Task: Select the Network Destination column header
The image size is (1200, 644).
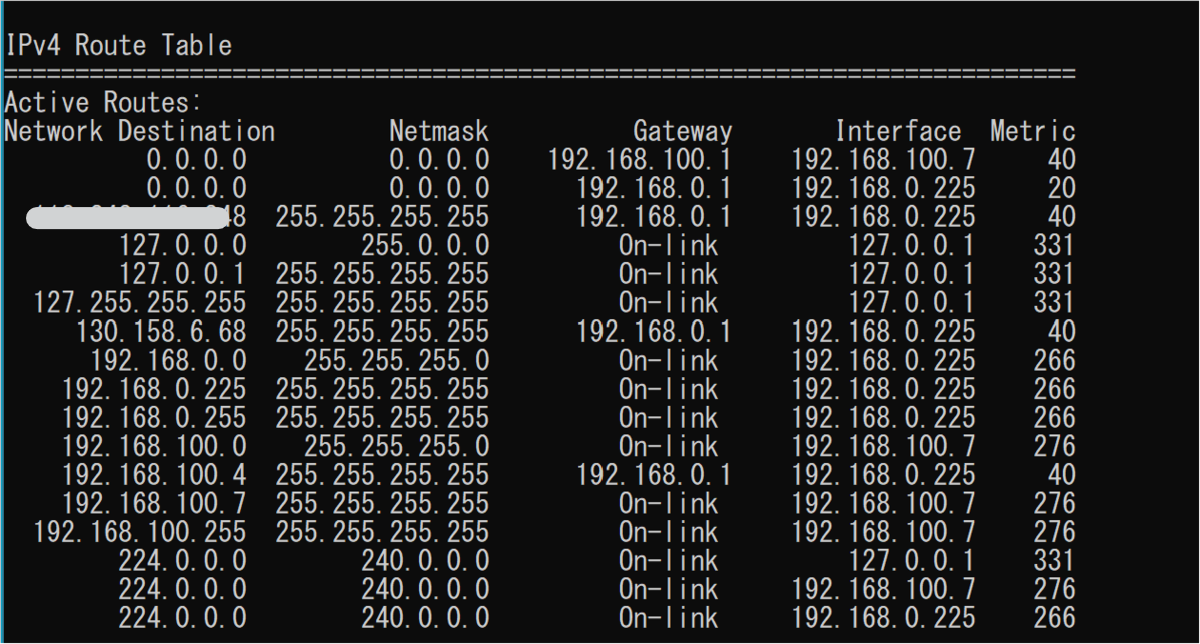Action: pos(139,131)
